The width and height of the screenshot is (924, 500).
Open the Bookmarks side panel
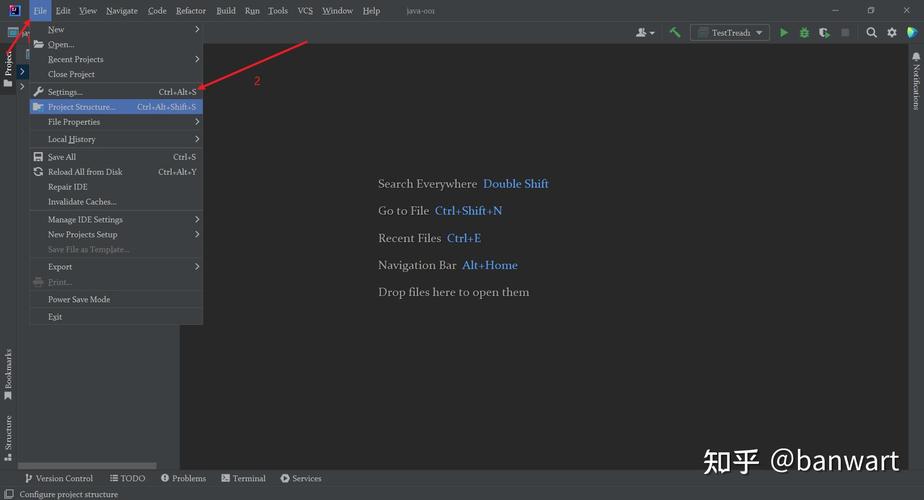click(8, 375)
